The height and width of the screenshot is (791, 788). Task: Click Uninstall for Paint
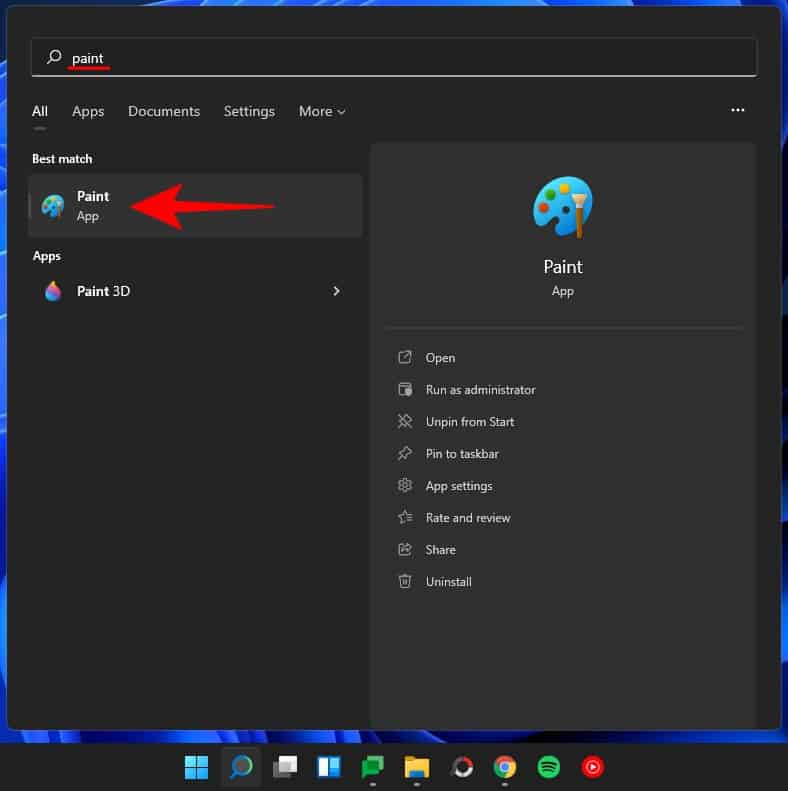(x=448, y=582)
